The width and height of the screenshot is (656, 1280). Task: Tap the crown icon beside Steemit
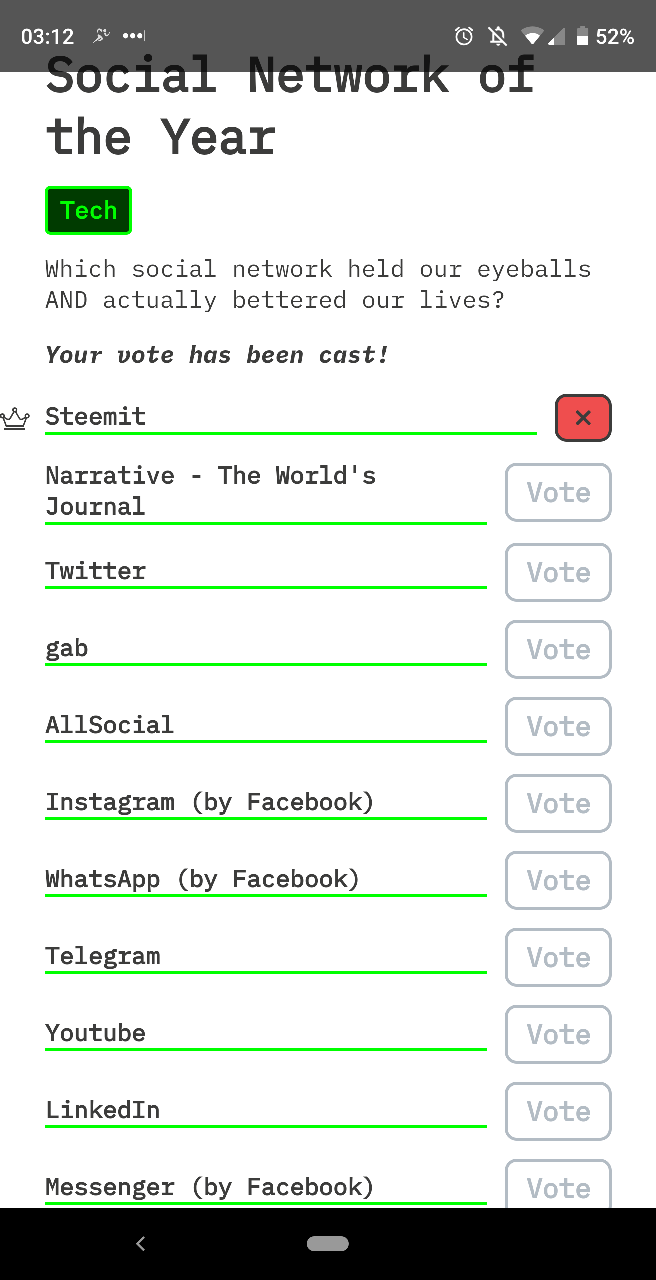point(15,418)
